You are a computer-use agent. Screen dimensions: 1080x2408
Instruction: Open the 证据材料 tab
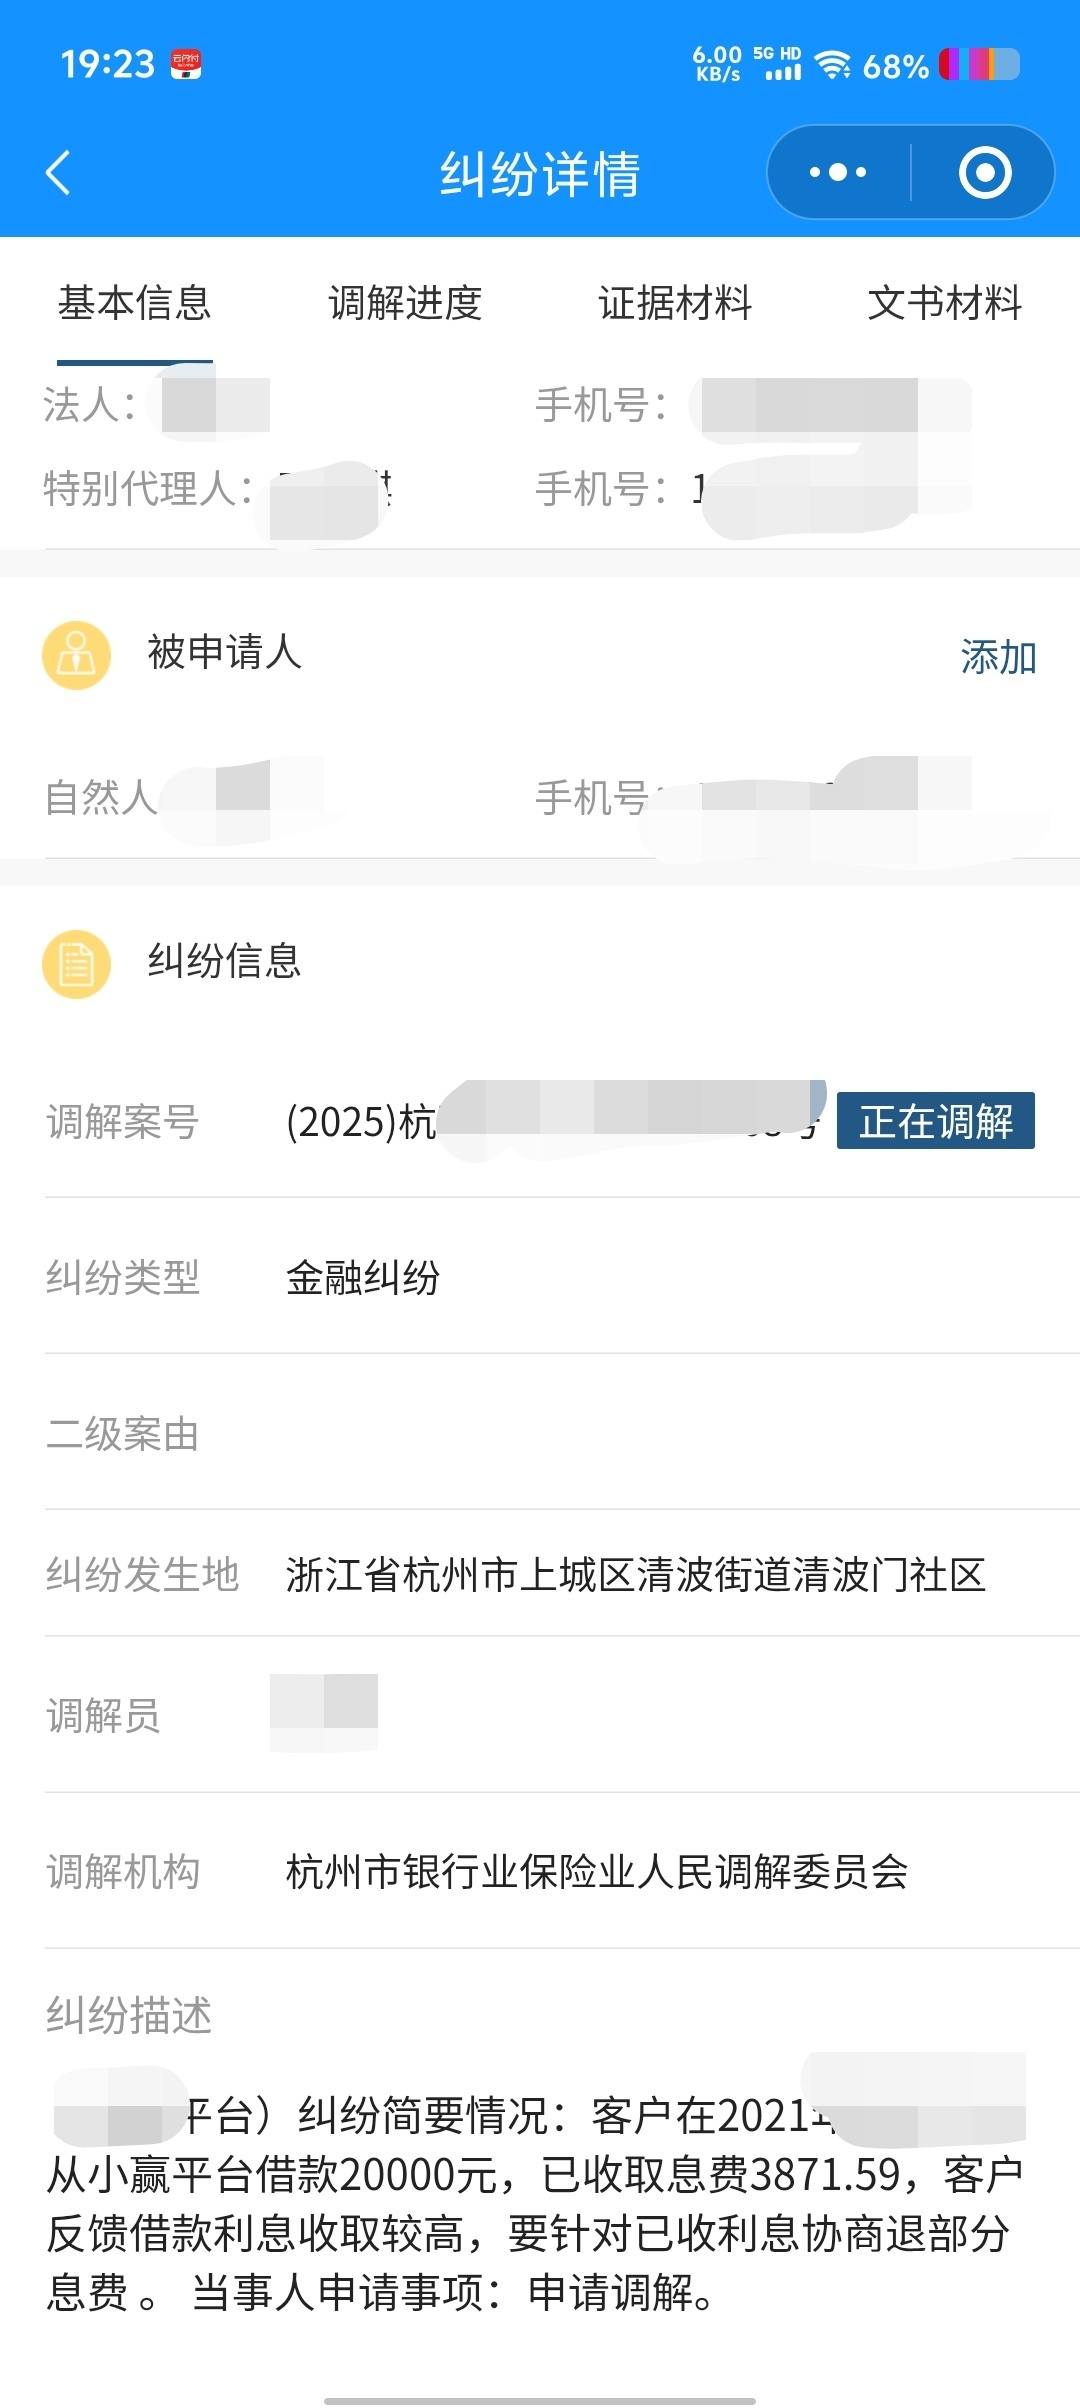675,303
